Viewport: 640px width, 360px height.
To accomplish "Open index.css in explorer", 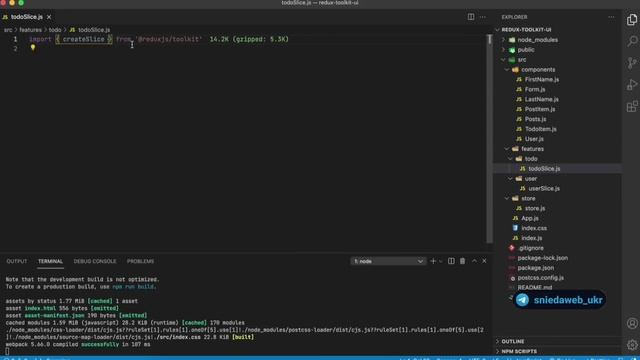I will point(558,228).
